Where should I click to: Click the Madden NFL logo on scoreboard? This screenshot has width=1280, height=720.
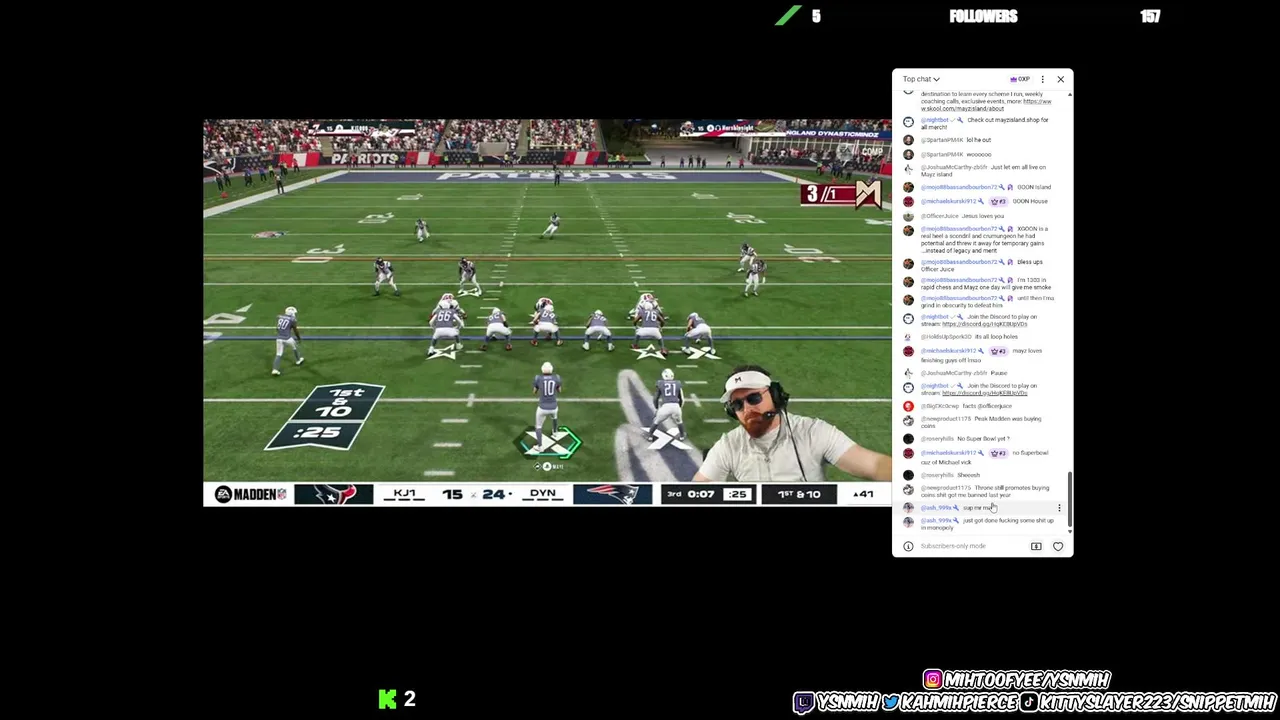pos(250,494)
